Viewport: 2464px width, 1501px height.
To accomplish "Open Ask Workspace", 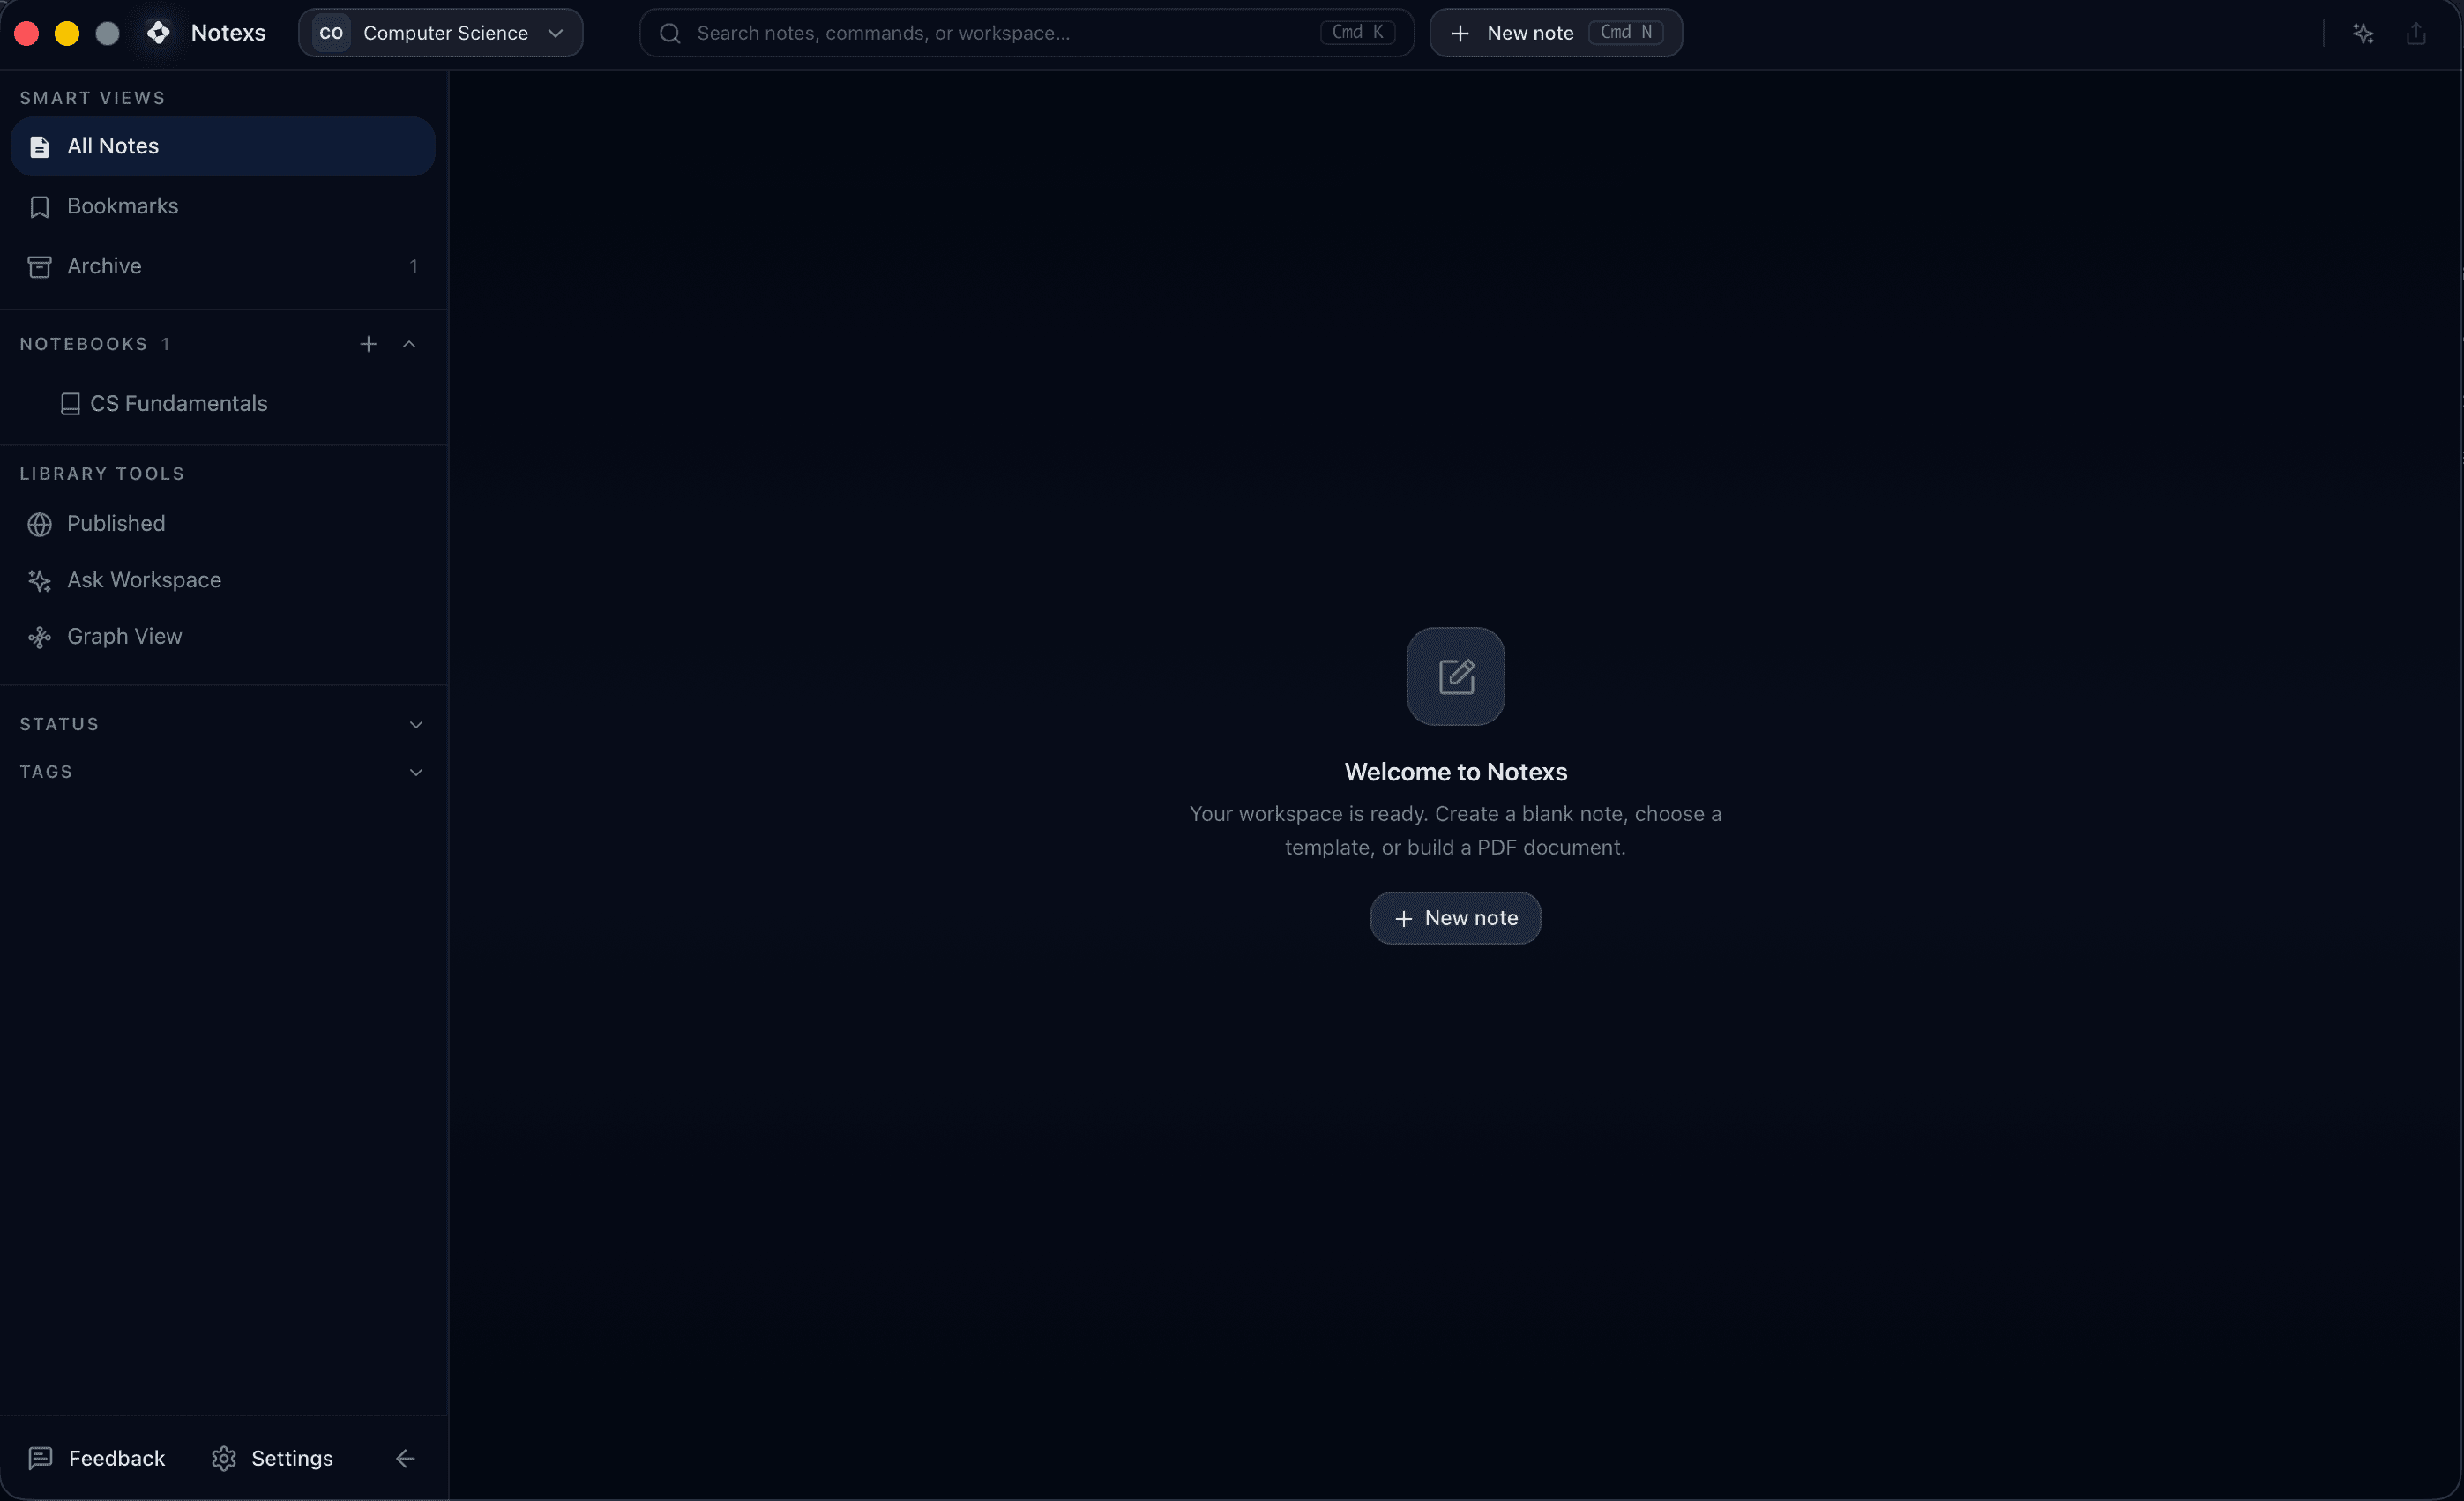I will [x=223, y=580].
